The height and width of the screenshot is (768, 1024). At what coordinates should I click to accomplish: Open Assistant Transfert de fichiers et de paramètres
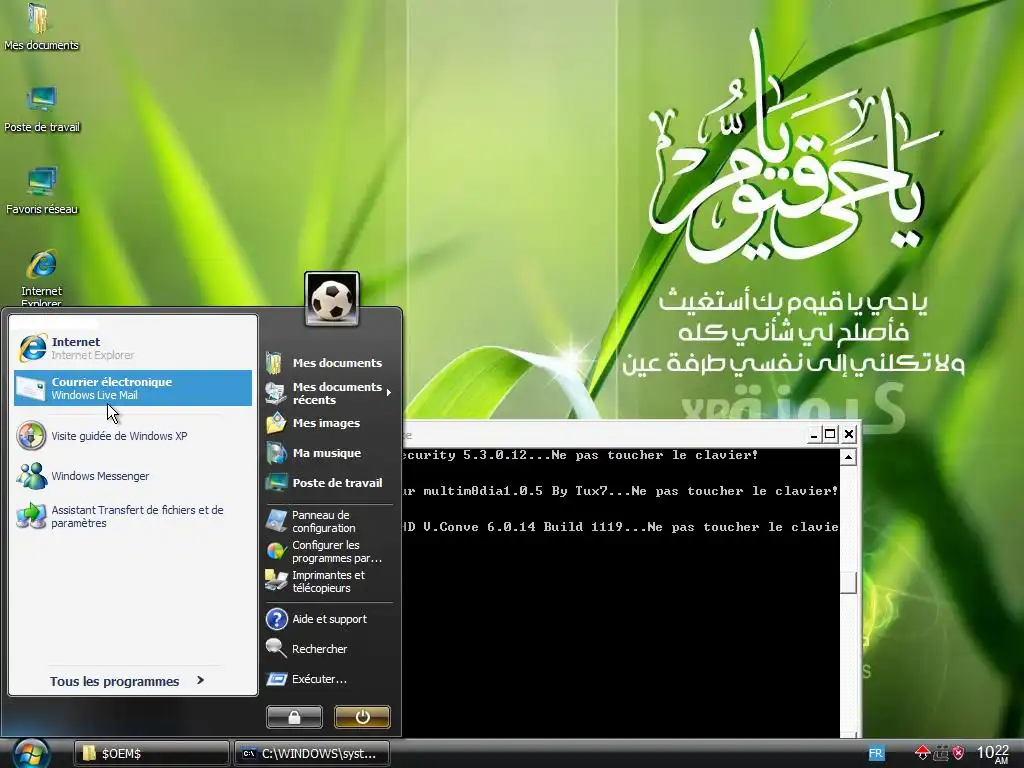click(133, 516)
